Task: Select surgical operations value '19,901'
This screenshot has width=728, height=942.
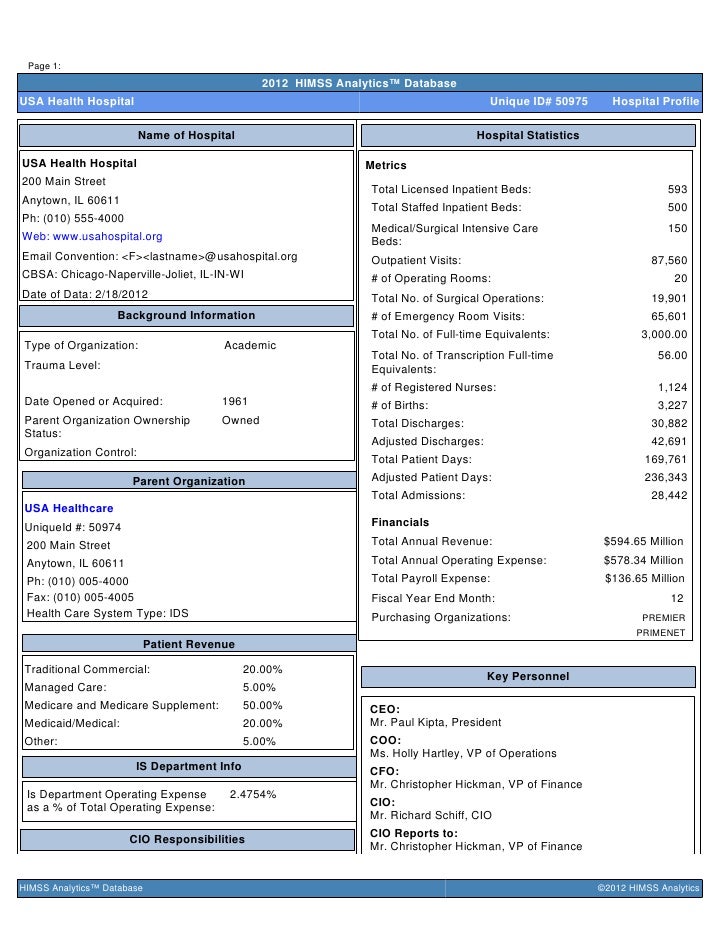Action: [x=669, y=299]
